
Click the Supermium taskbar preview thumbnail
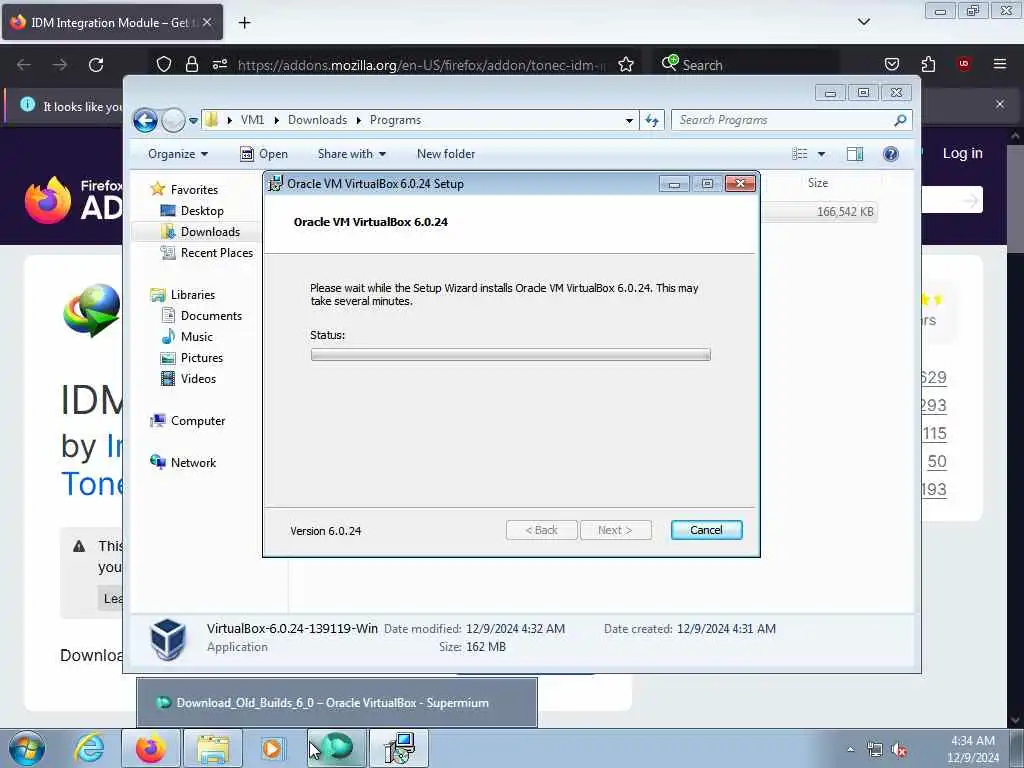pos(336,703)
